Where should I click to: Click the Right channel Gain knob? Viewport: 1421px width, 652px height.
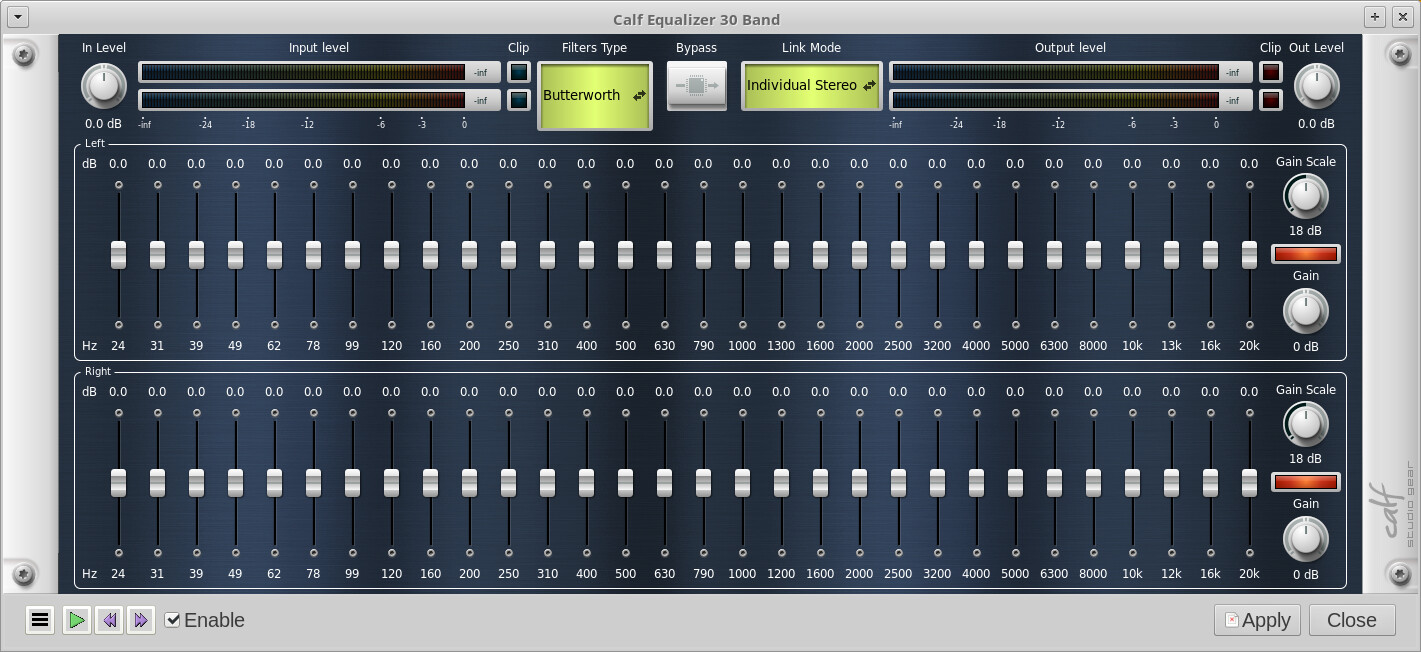[1305, 539]
